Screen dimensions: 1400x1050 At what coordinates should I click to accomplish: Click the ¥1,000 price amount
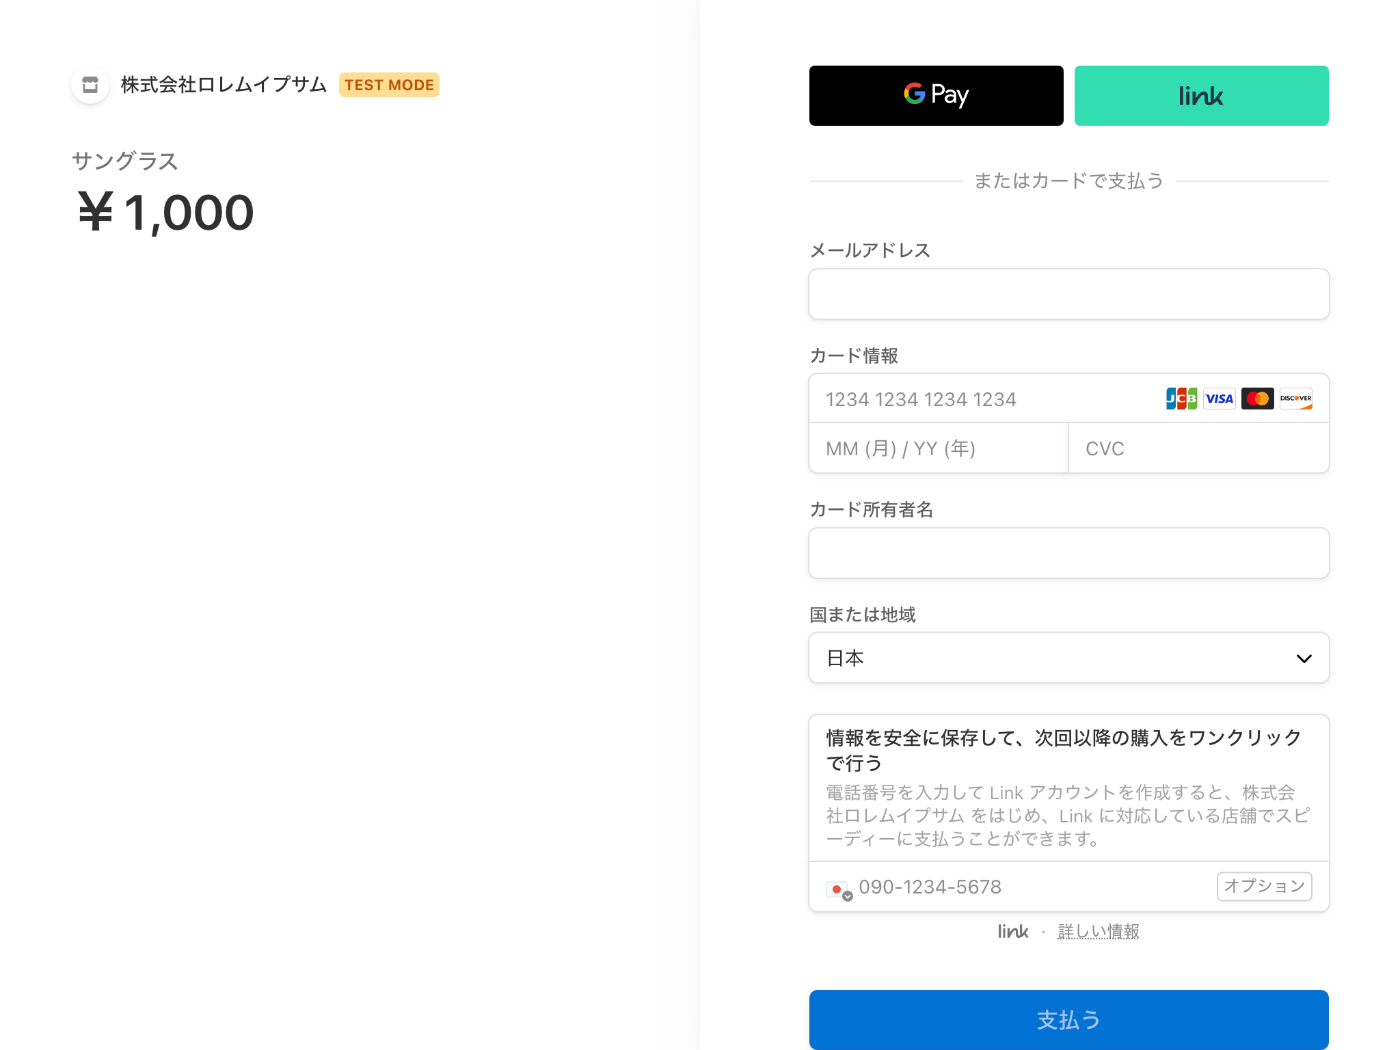point(165,212)
